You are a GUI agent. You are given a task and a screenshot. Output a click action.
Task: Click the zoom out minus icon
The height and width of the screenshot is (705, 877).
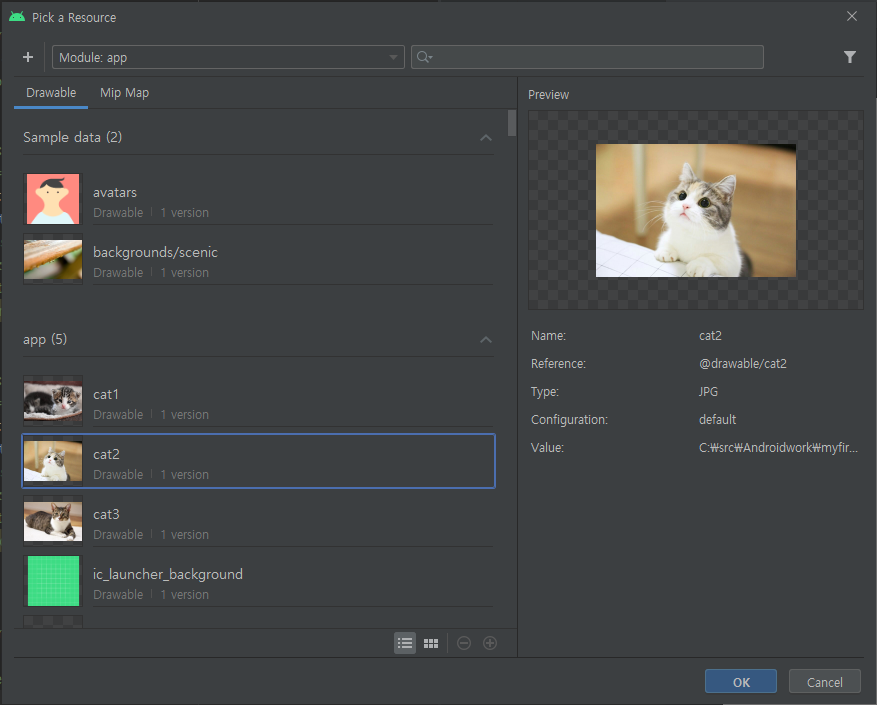point(464,643)
